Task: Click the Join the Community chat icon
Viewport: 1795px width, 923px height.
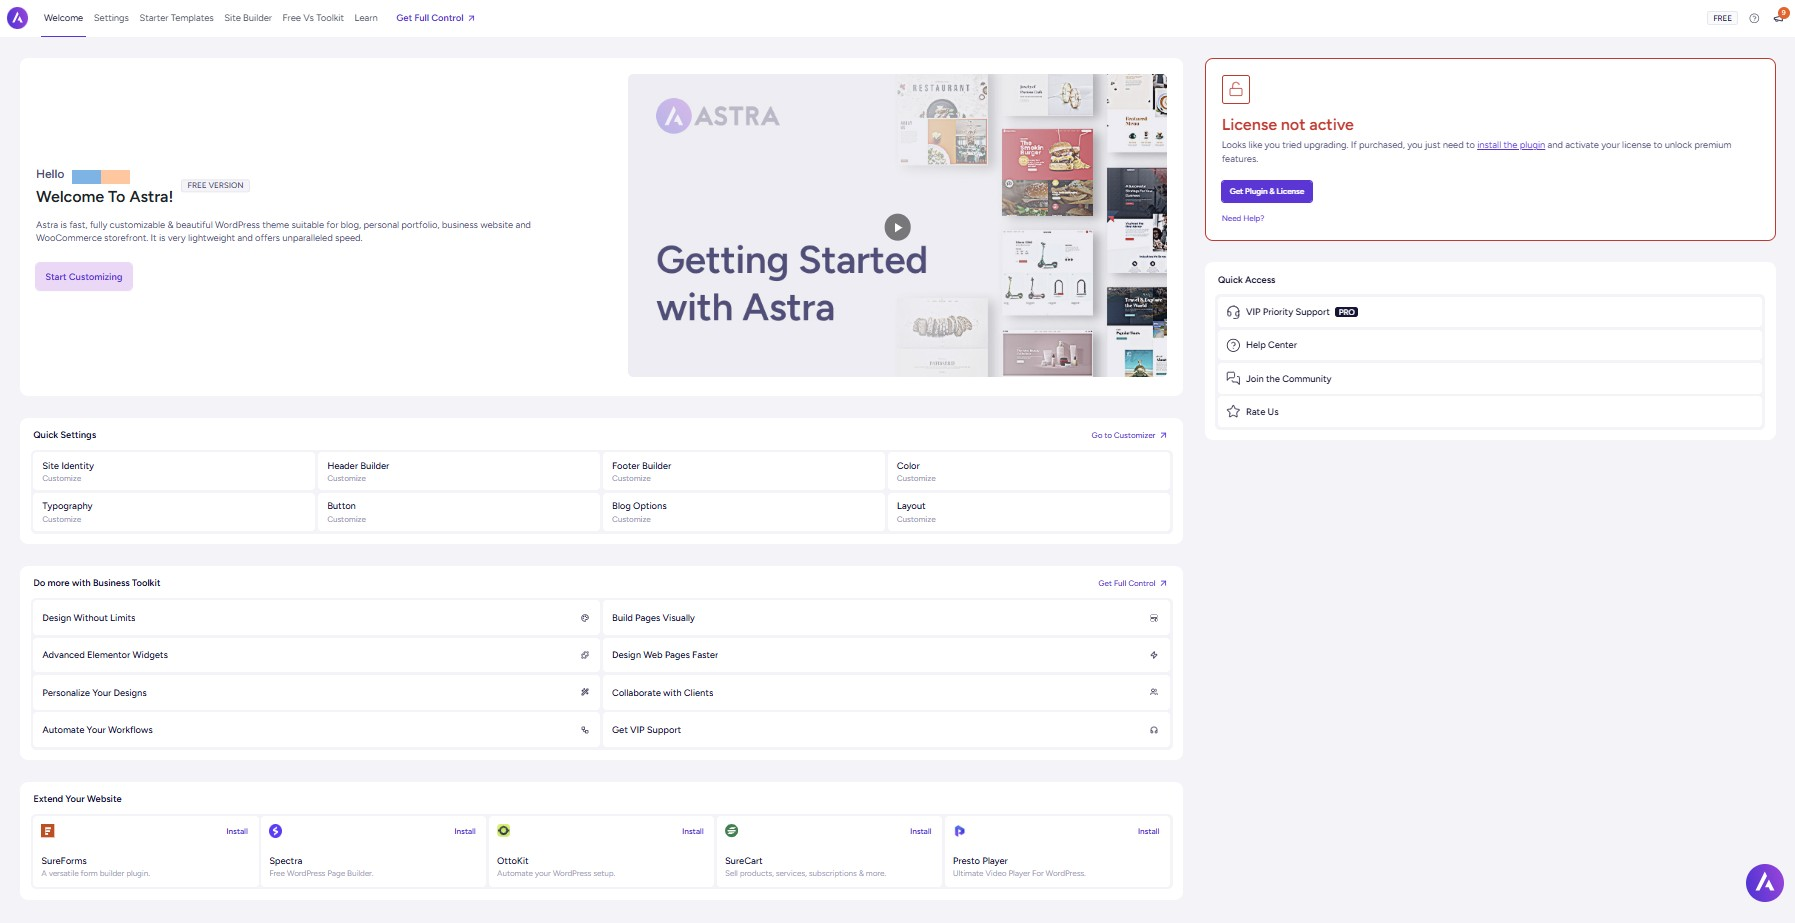Action: (x=1233, y=378)
